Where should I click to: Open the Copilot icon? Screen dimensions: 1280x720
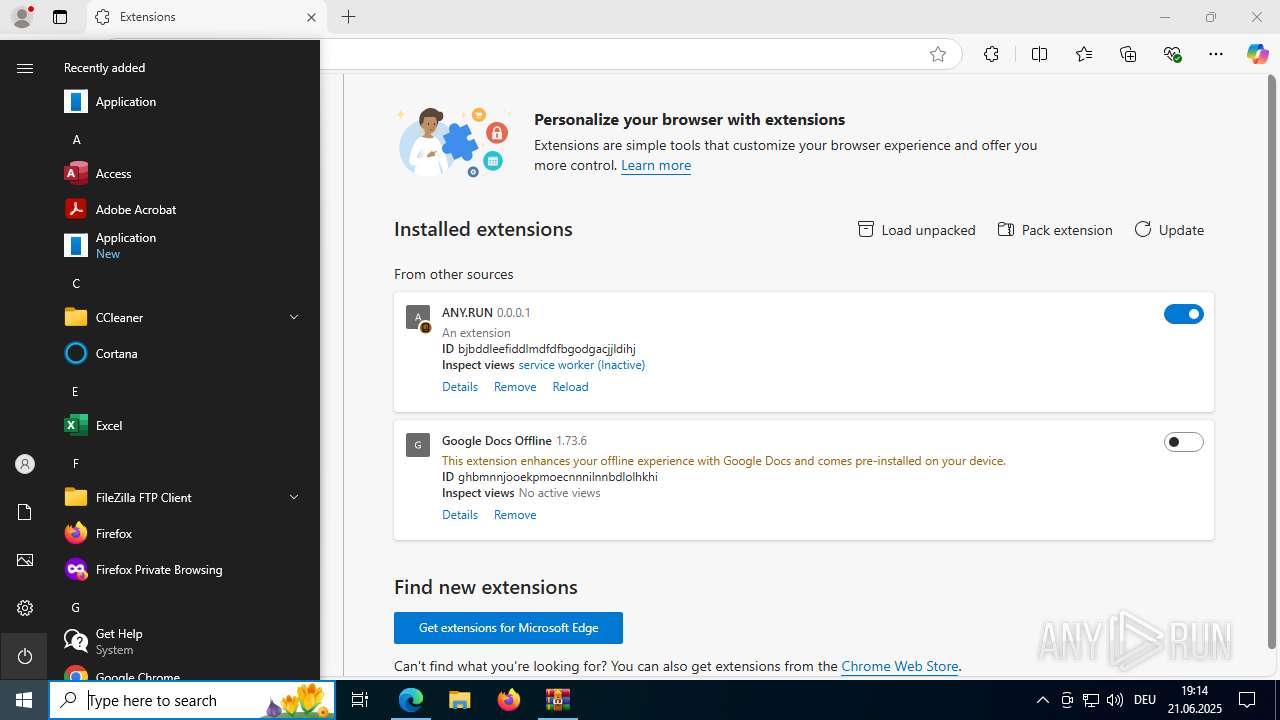point(1257,54)
